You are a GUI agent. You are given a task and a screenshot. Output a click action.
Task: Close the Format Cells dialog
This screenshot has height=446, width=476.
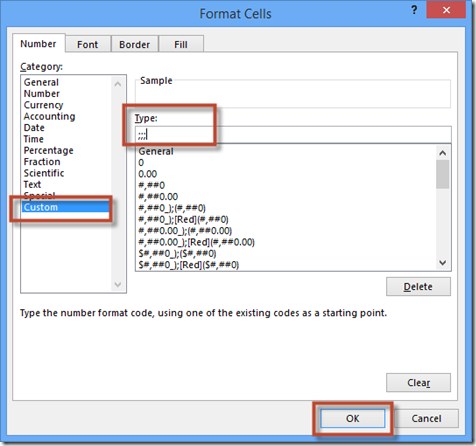pos(446,10)
